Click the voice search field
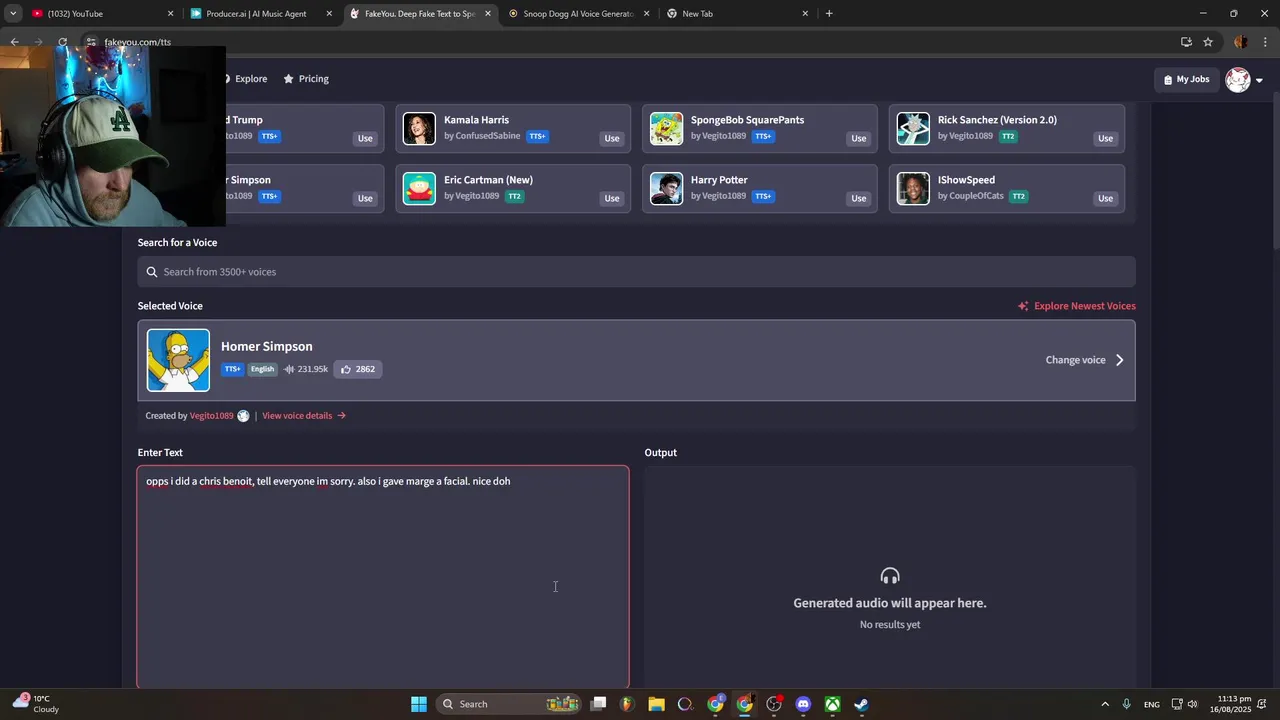 [x=636, y=272]
